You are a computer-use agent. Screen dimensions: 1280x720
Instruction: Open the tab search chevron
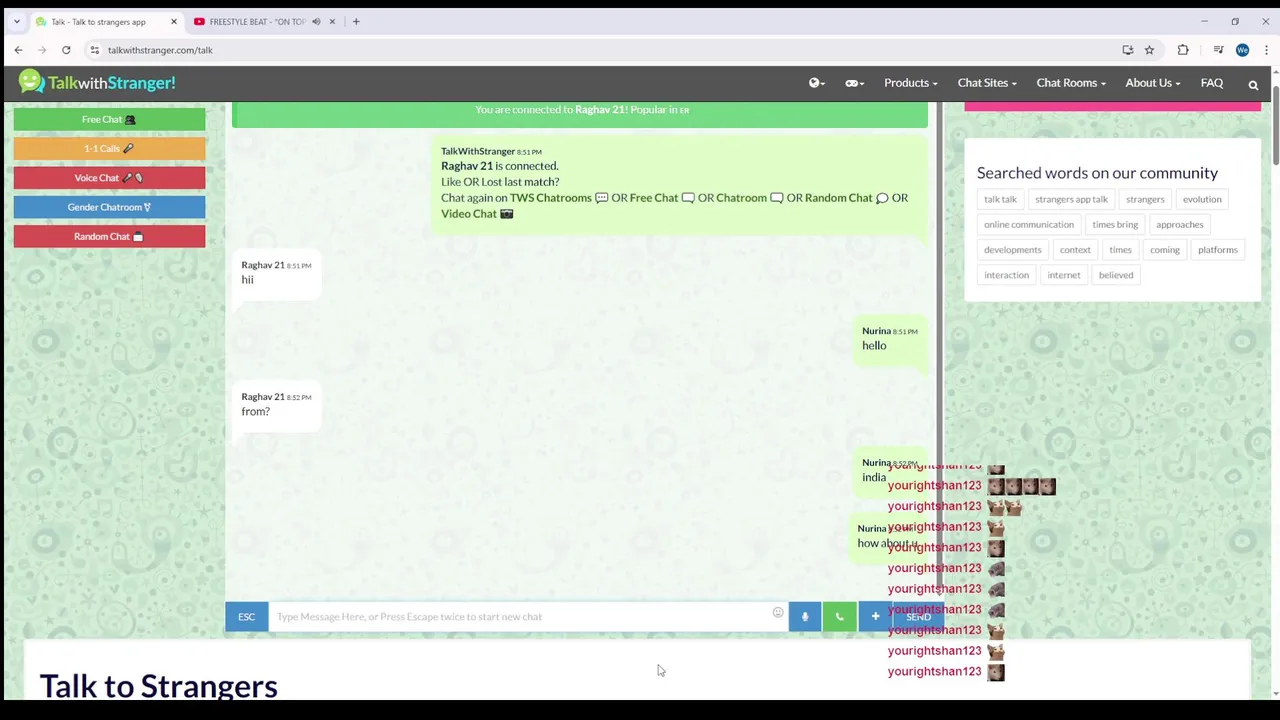click(16, 21)
